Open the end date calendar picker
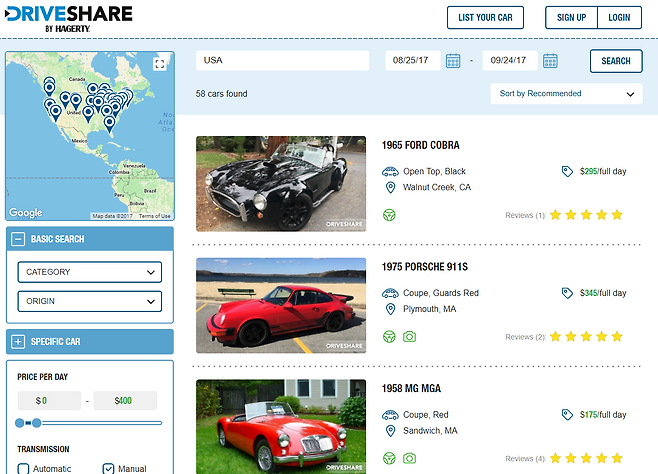This screenshot has height=474, width=658. coord(550,61)
